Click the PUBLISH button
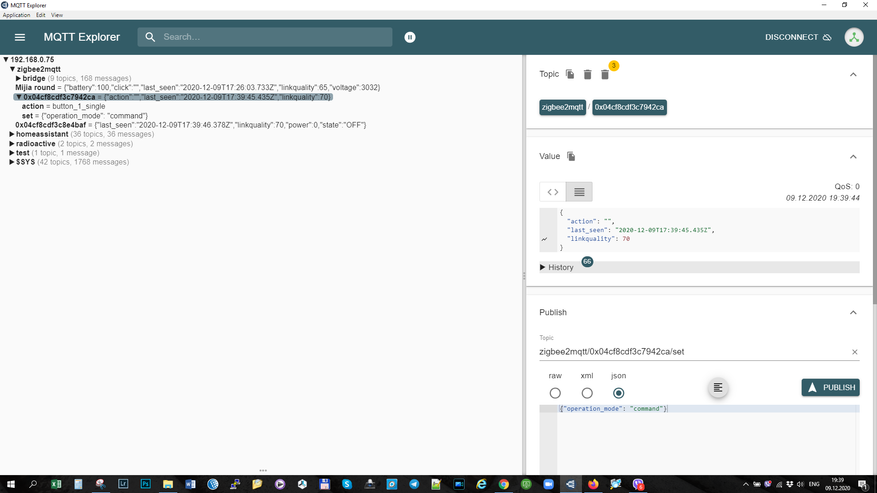The height and width of the screenshot is (493, 877). [831, 387]
